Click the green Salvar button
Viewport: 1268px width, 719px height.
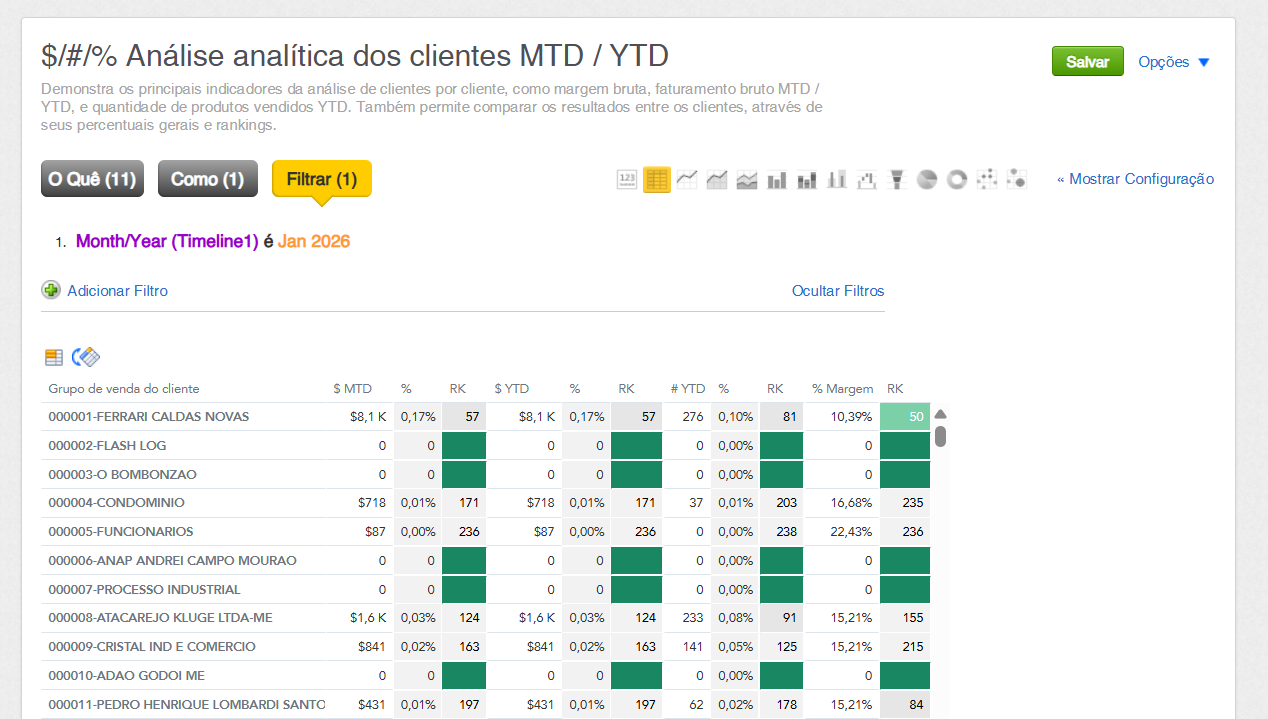click(1087, 62)
